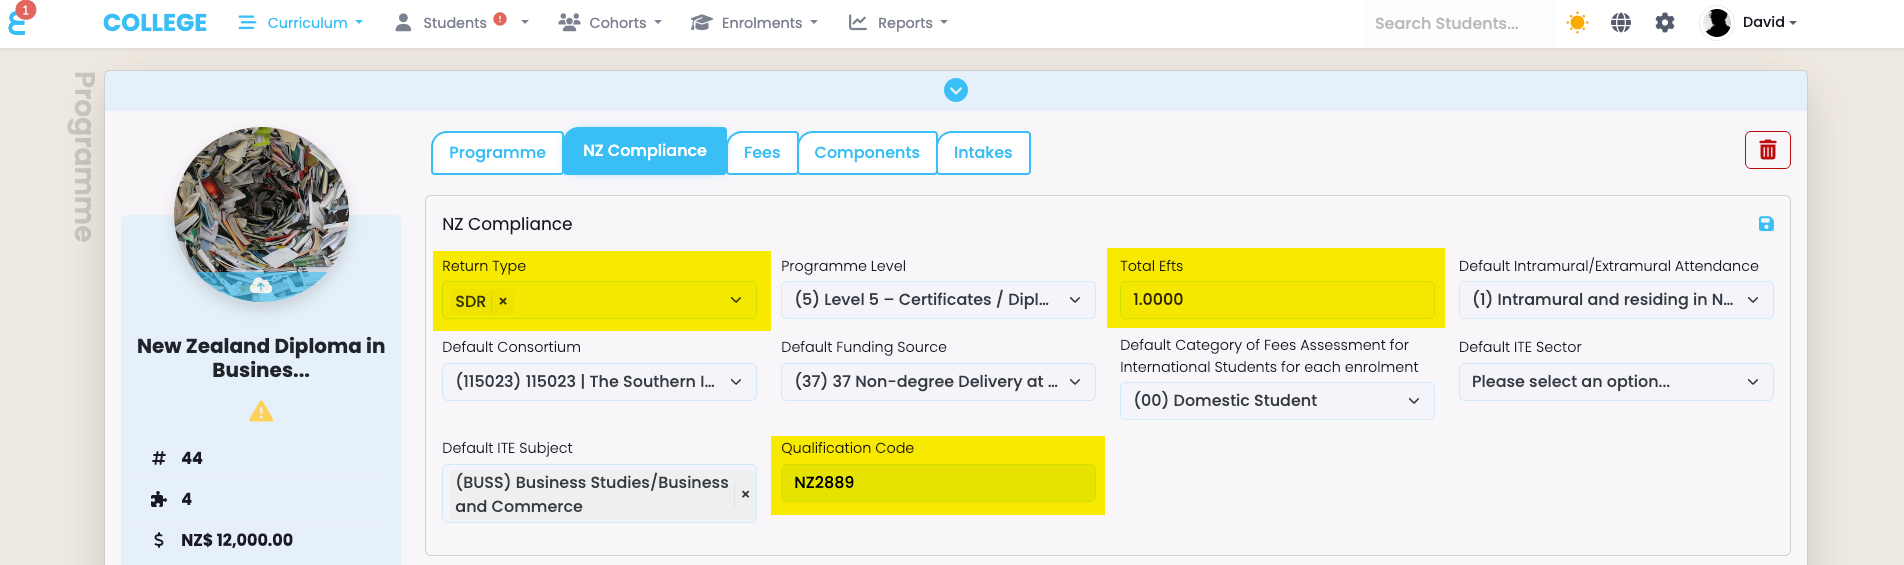Open the settings gear icon
Viewport: 1904px width, 565px height.
click(x=1665, y=22)
